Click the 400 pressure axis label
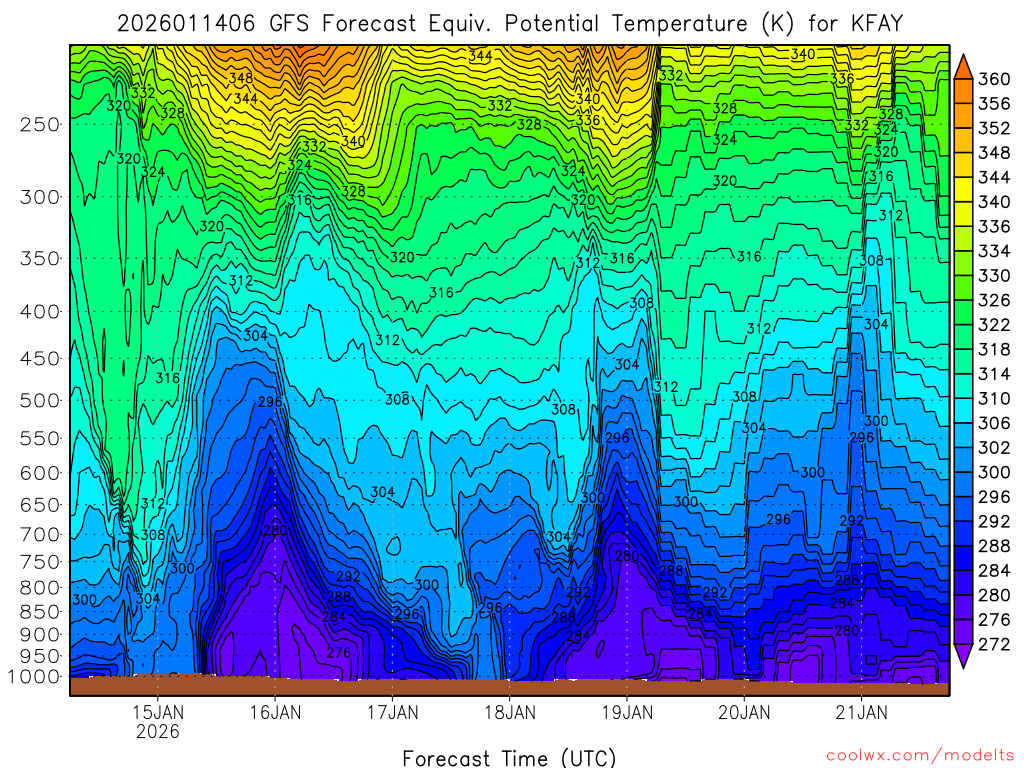Viewport: 1024px width, 768px height. click(x=40, y=312)
